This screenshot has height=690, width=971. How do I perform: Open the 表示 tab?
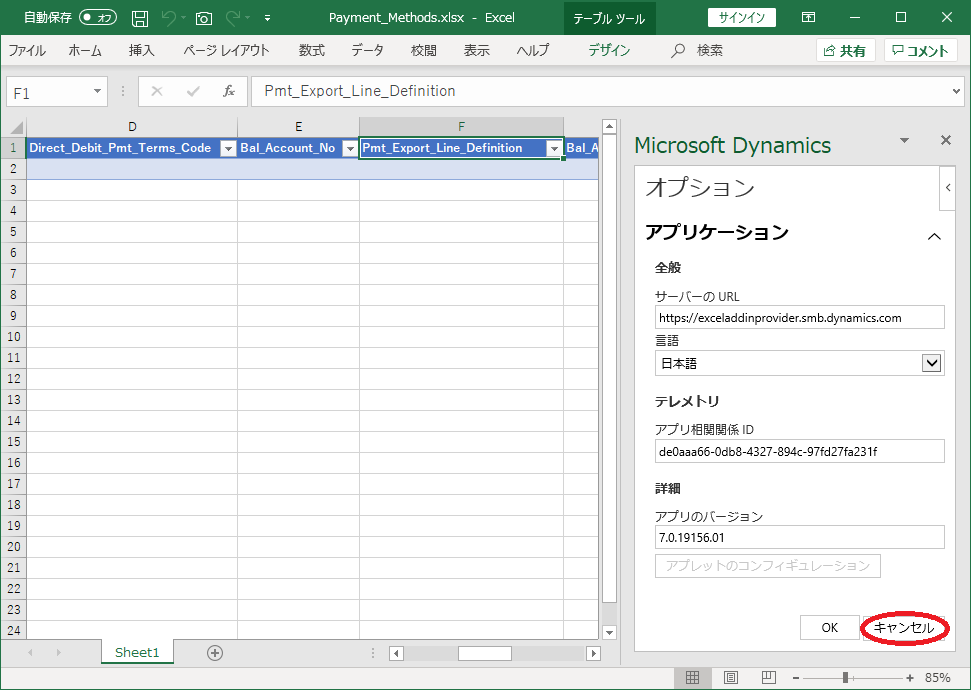(x=477, y=50)
